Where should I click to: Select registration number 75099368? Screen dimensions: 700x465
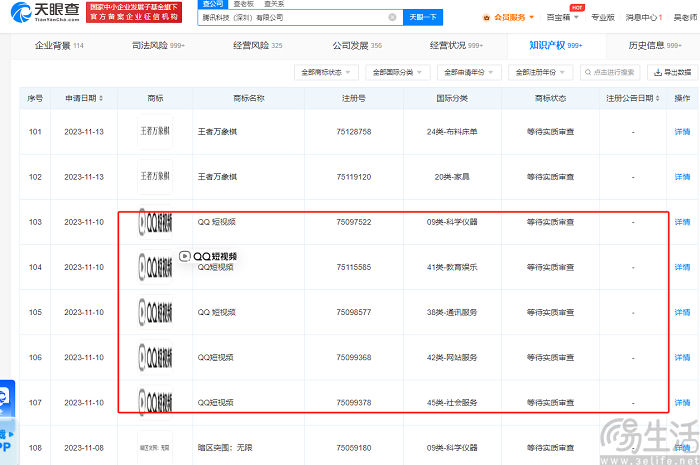(x=354, y=357)
